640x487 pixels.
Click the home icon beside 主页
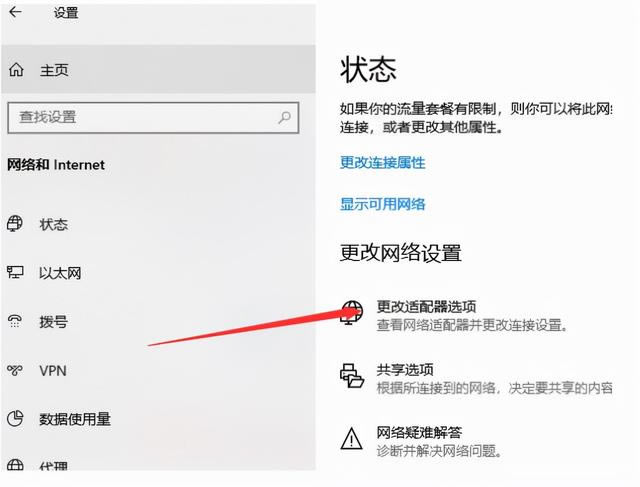tap(16, 70)
